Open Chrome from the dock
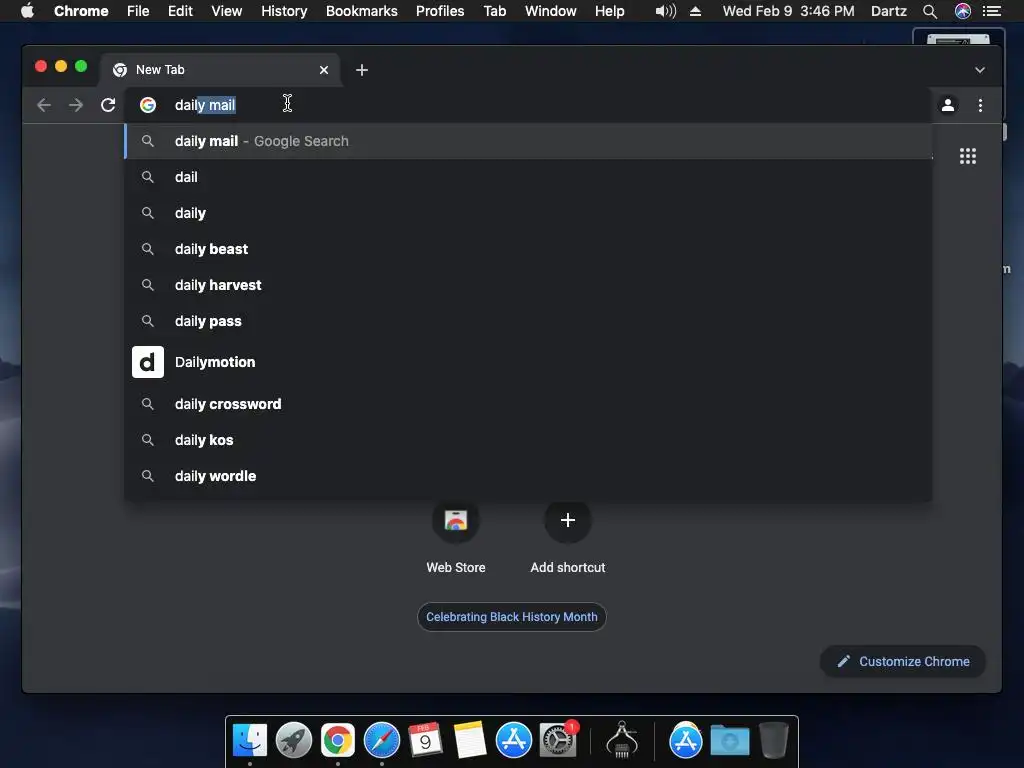This screenshot has width=1024, height=768. (x=338, y=740)
